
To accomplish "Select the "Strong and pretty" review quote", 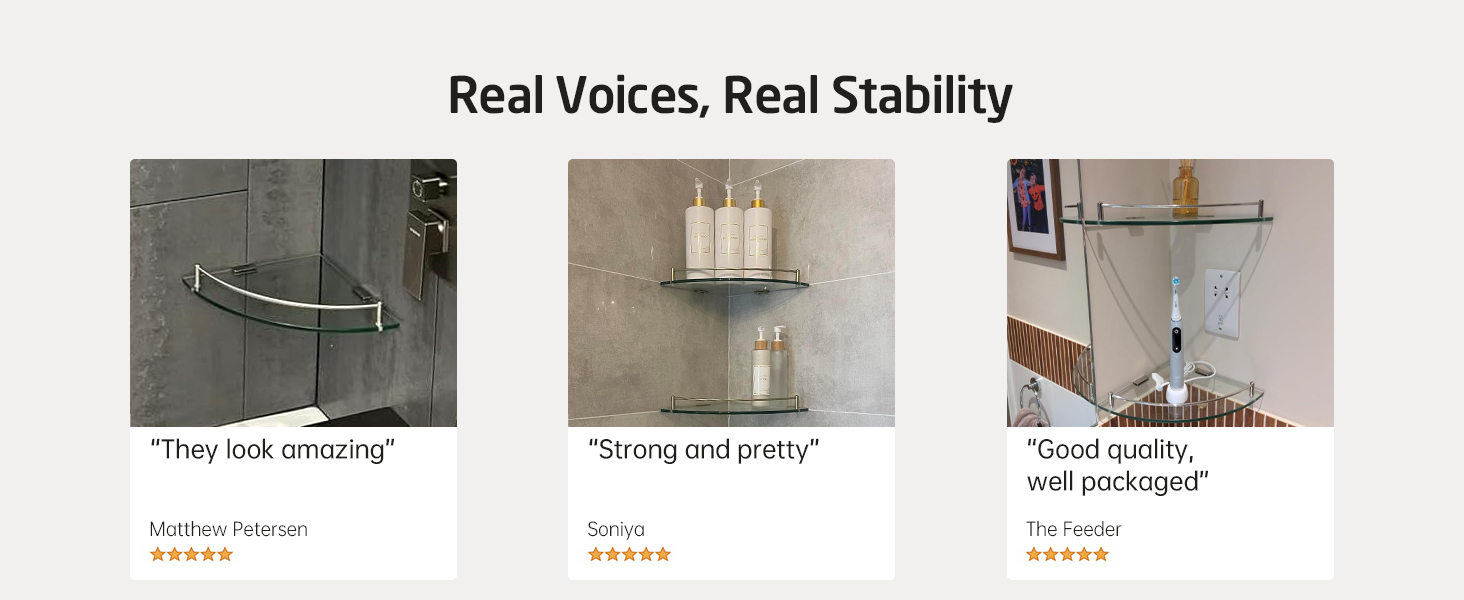I will coord(704,450).
